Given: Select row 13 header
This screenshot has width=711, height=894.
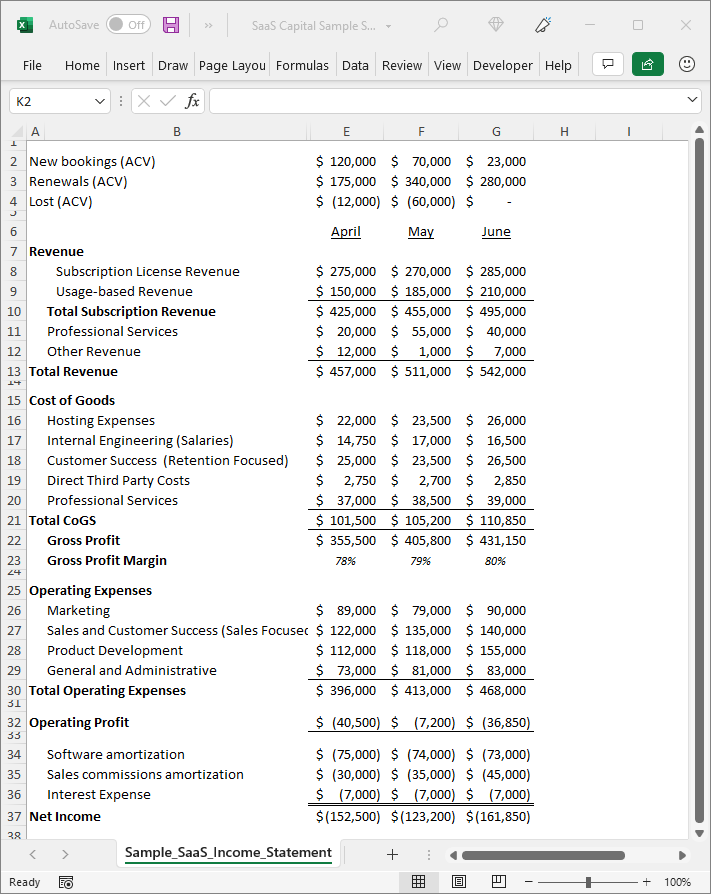Looking at the screenshot, I should tap(14, 372).
